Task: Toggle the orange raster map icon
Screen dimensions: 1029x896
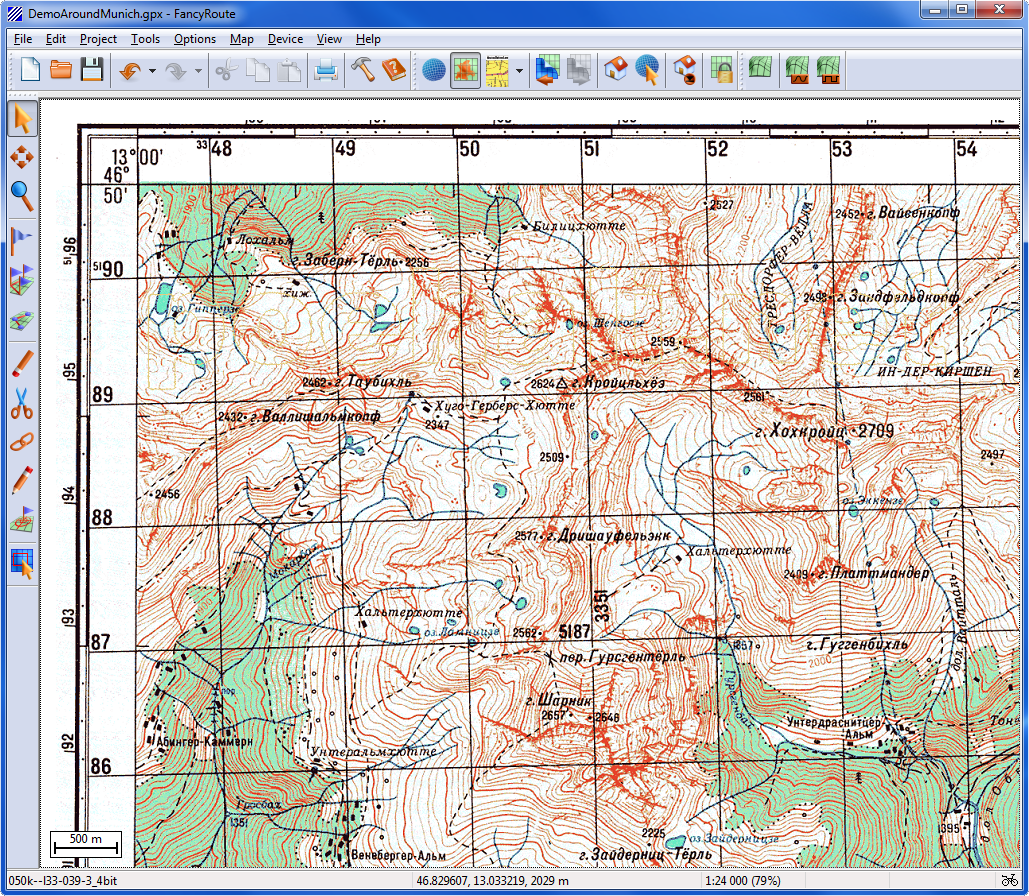Action: click(465, 70)
